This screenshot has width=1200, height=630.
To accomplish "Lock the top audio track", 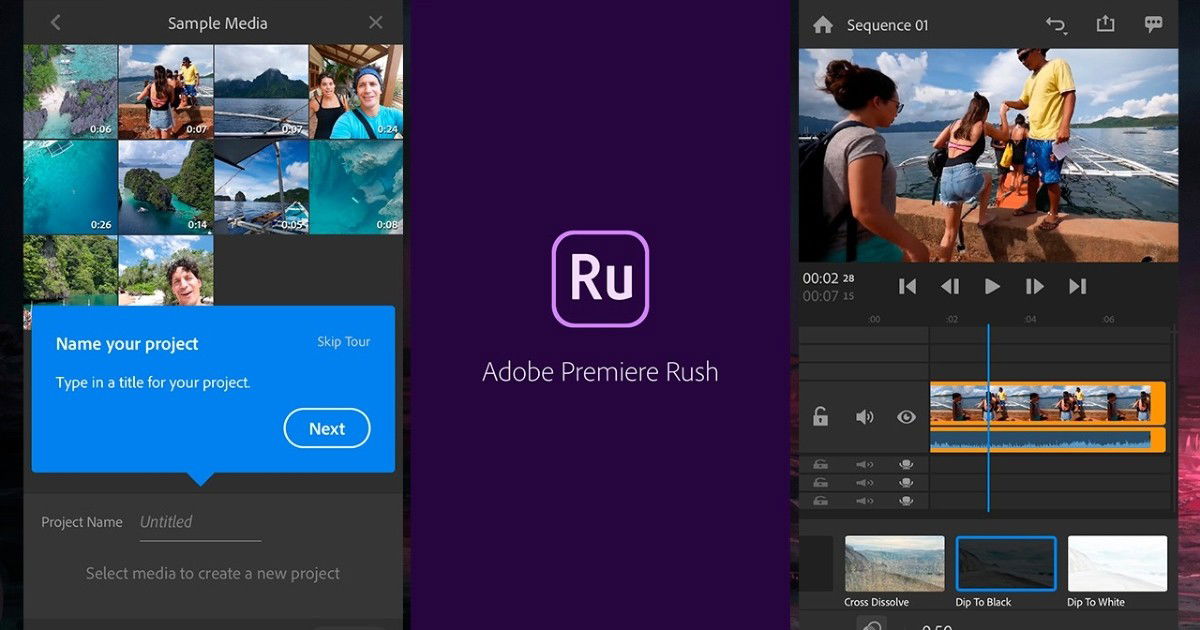I will point(820,464).
